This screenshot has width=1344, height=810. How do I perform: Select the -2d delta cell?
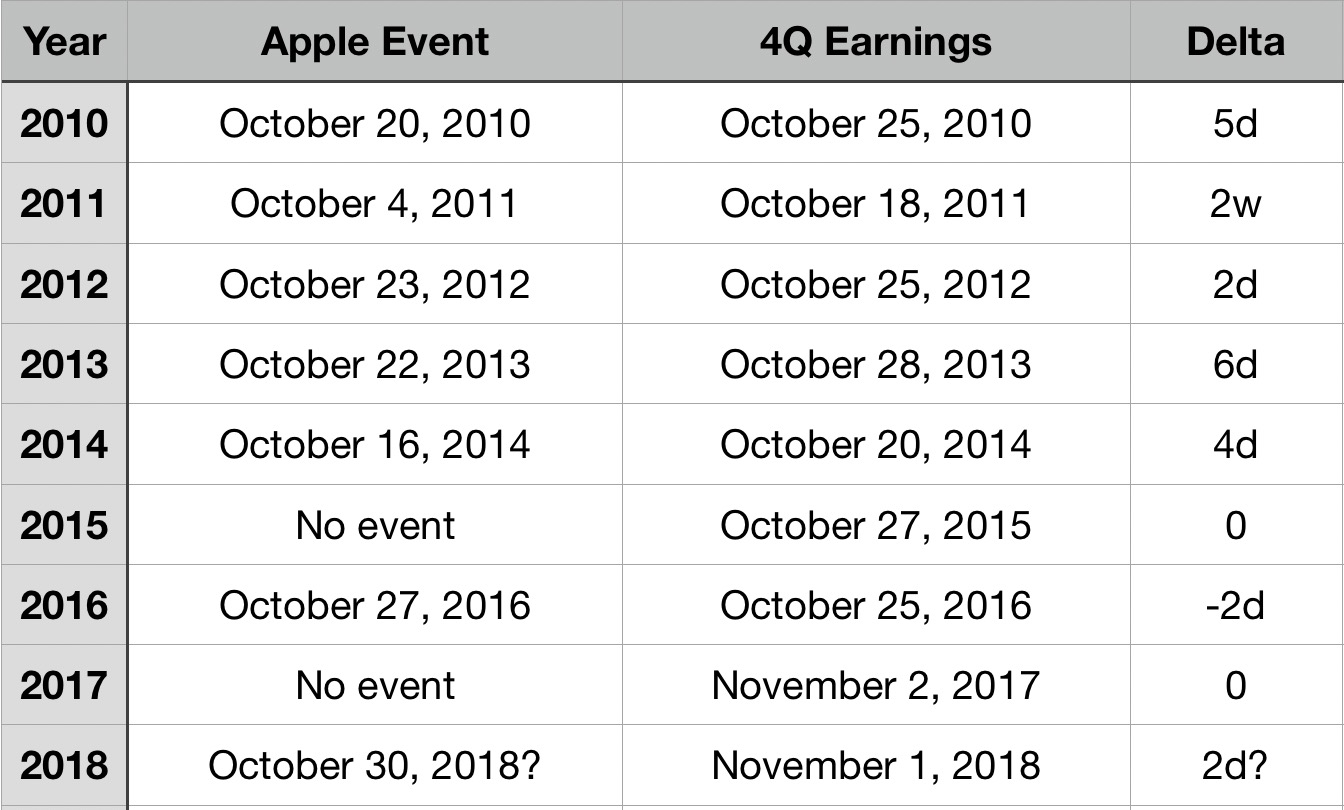coord(1236,605)
